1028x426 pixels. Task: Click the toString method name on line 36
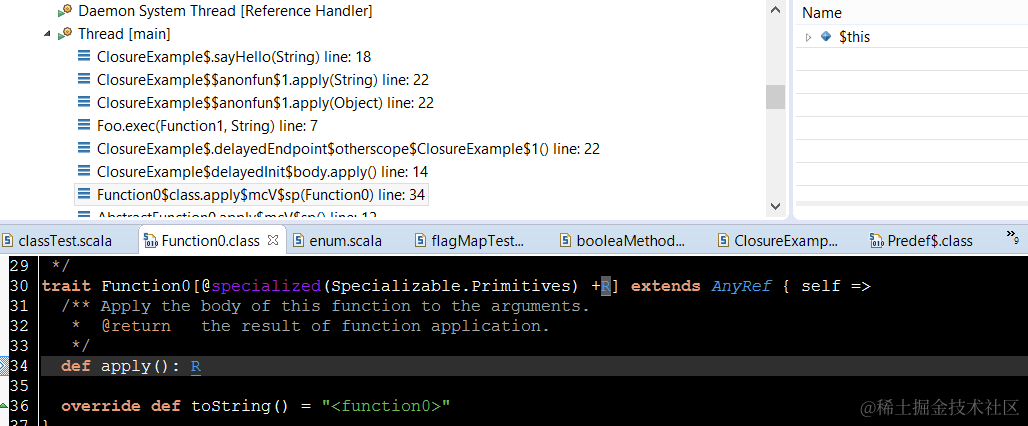click(x=231, y=406)
